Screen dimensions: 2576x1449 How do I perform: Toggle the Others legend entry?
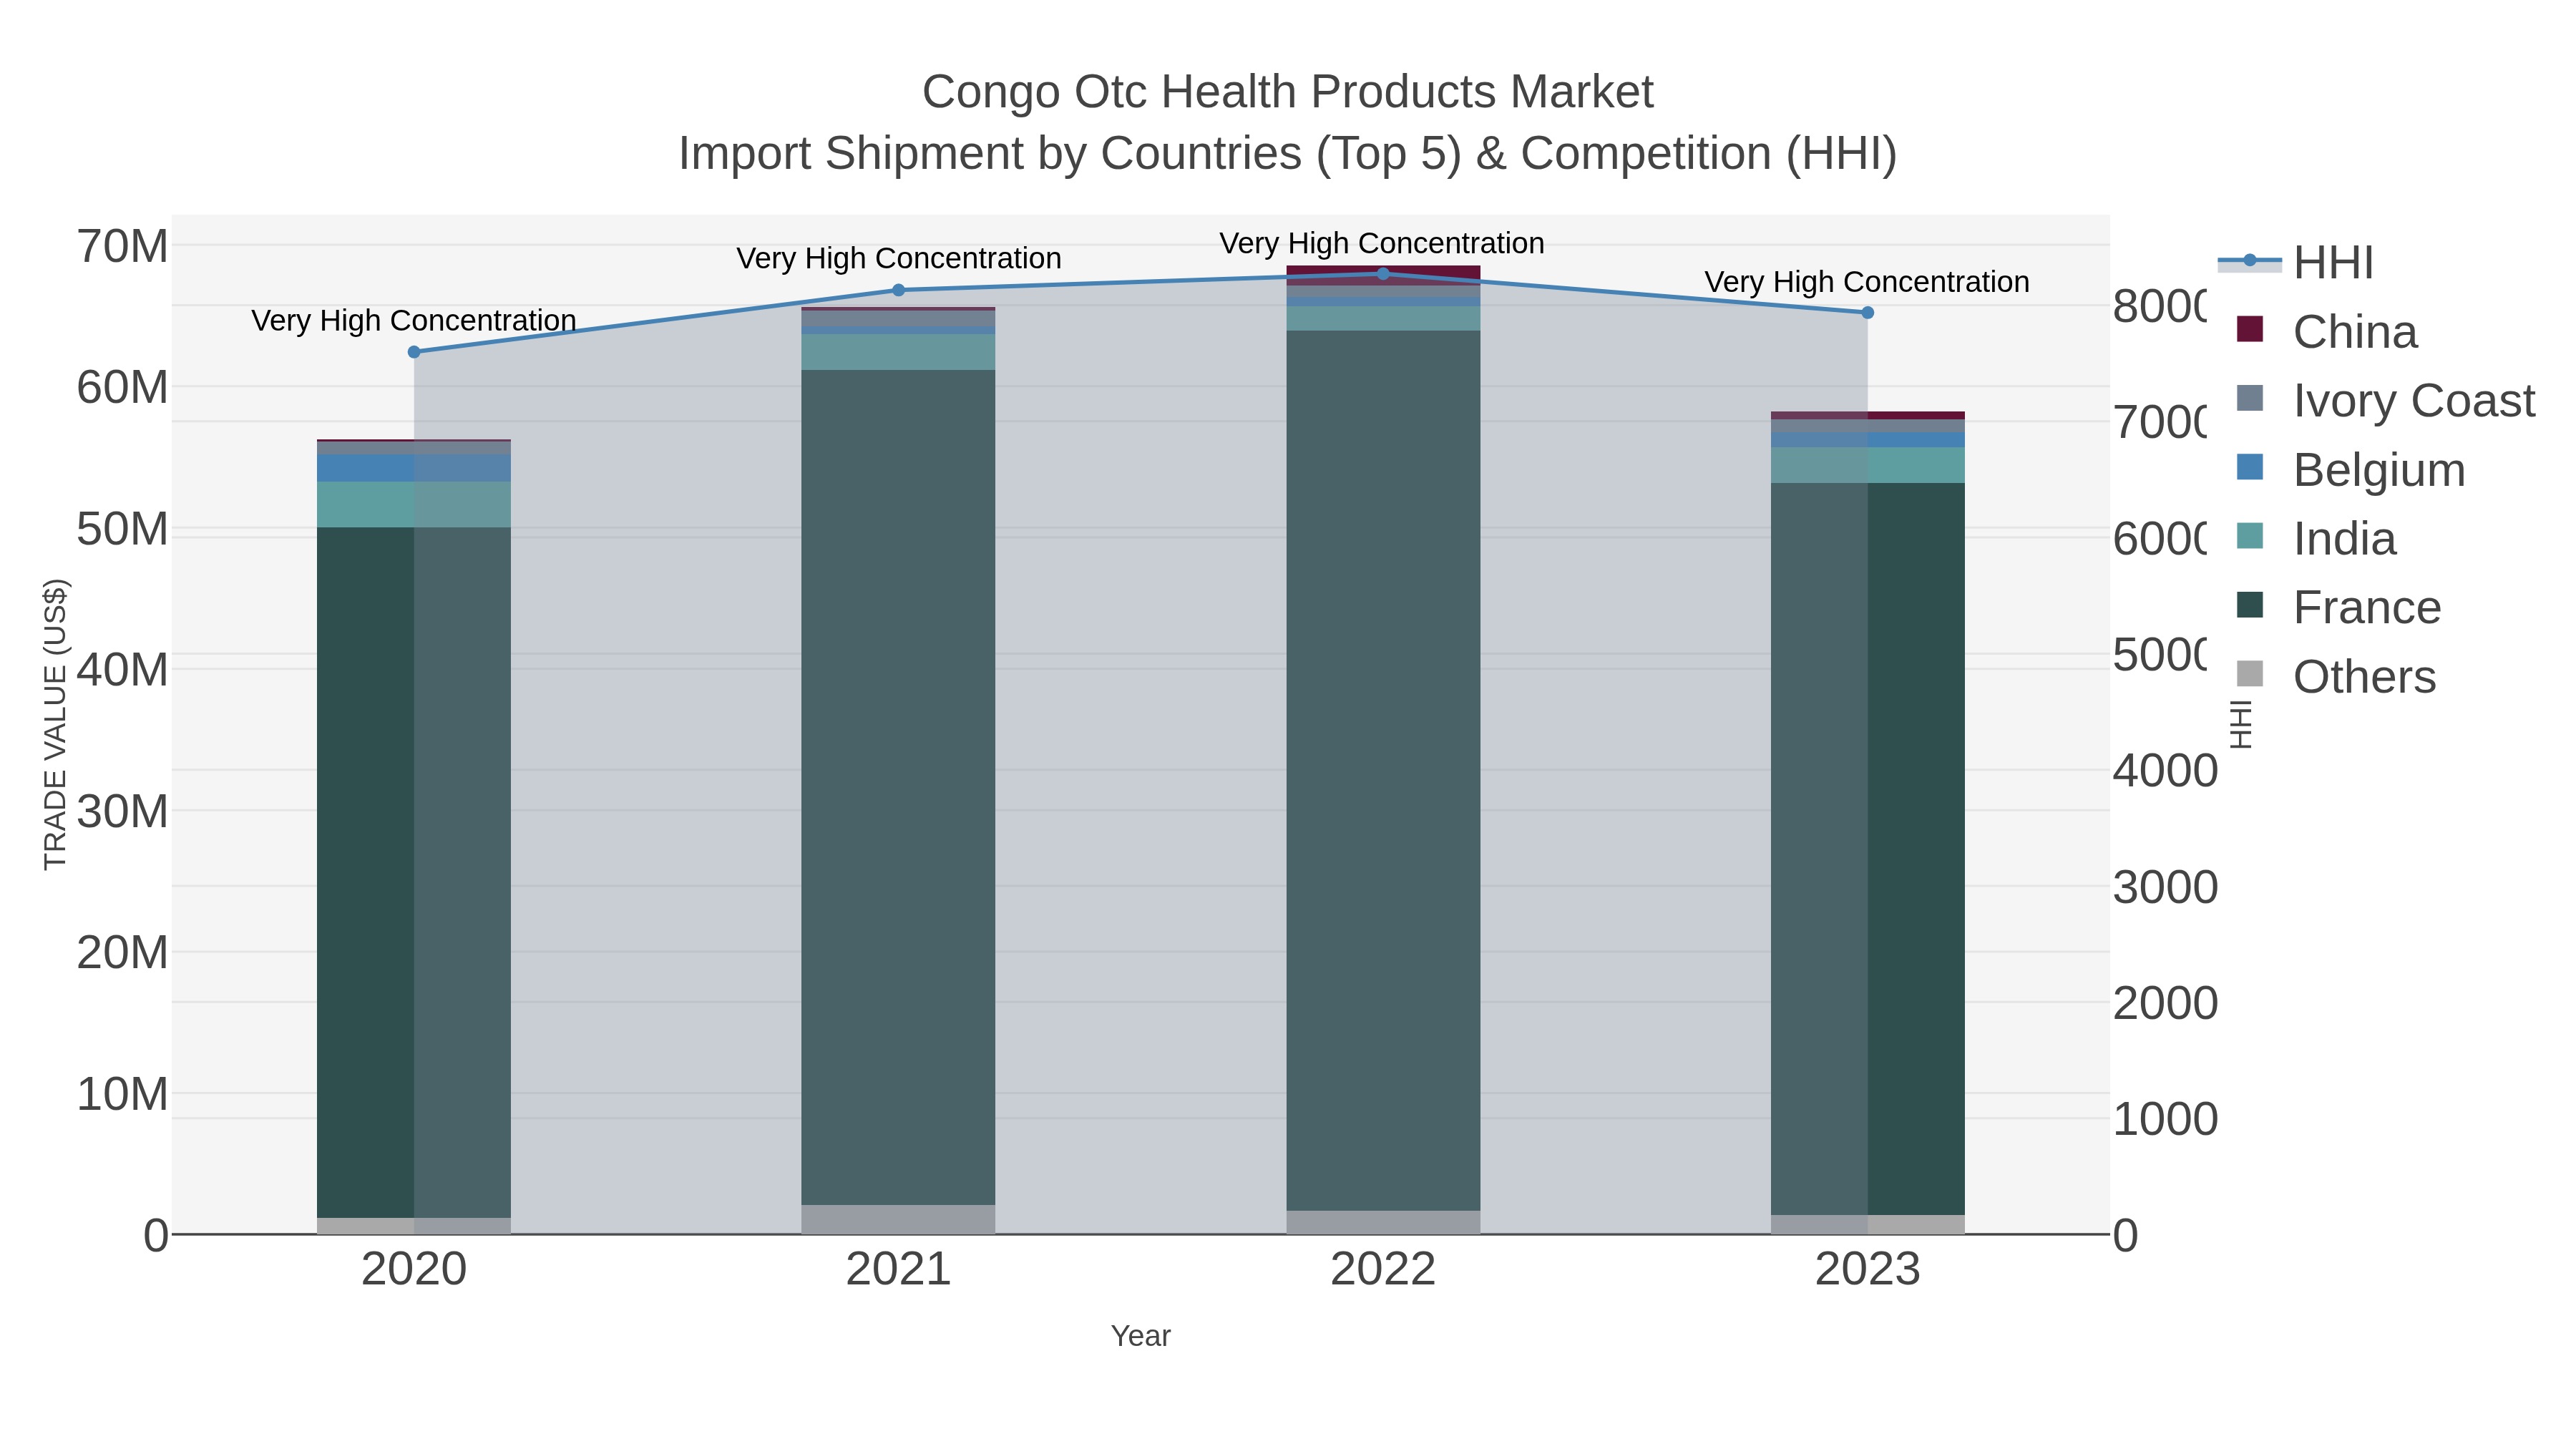point(2336,677)
